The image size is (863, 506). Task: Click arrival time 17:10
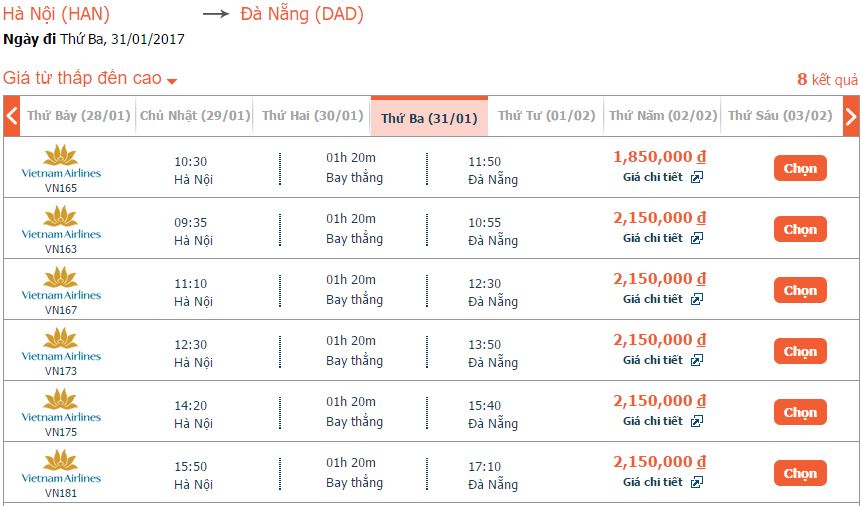tap(484, 467)
